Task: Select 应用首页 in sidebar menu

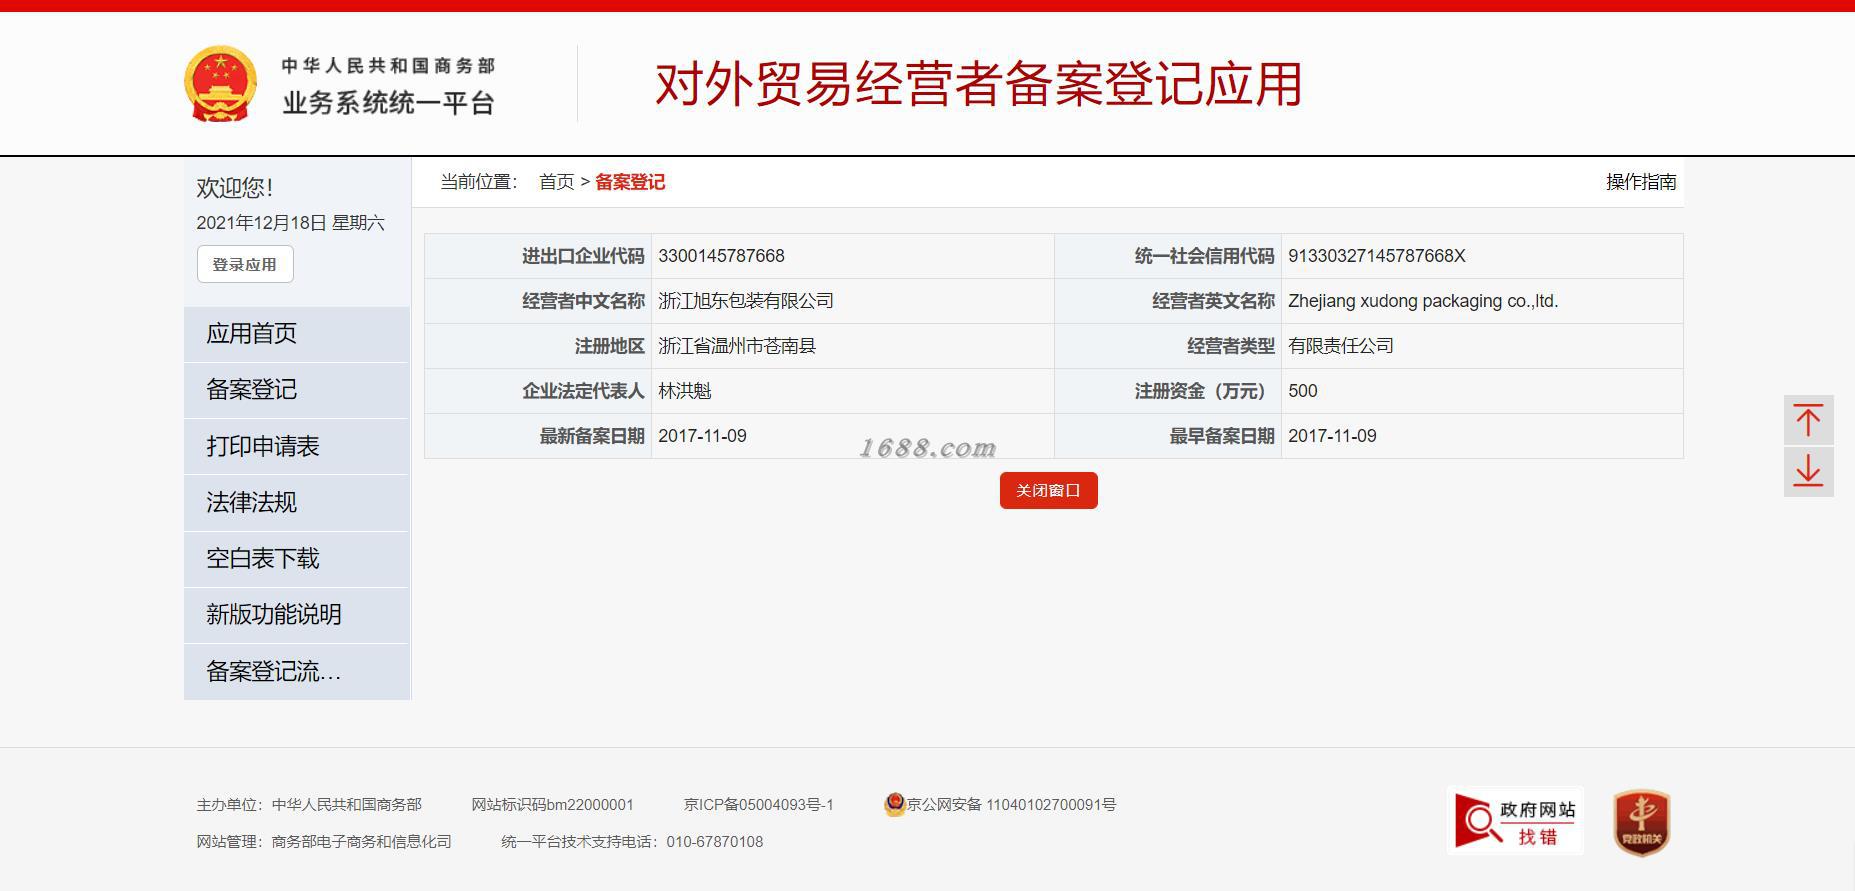Action: 297,334
